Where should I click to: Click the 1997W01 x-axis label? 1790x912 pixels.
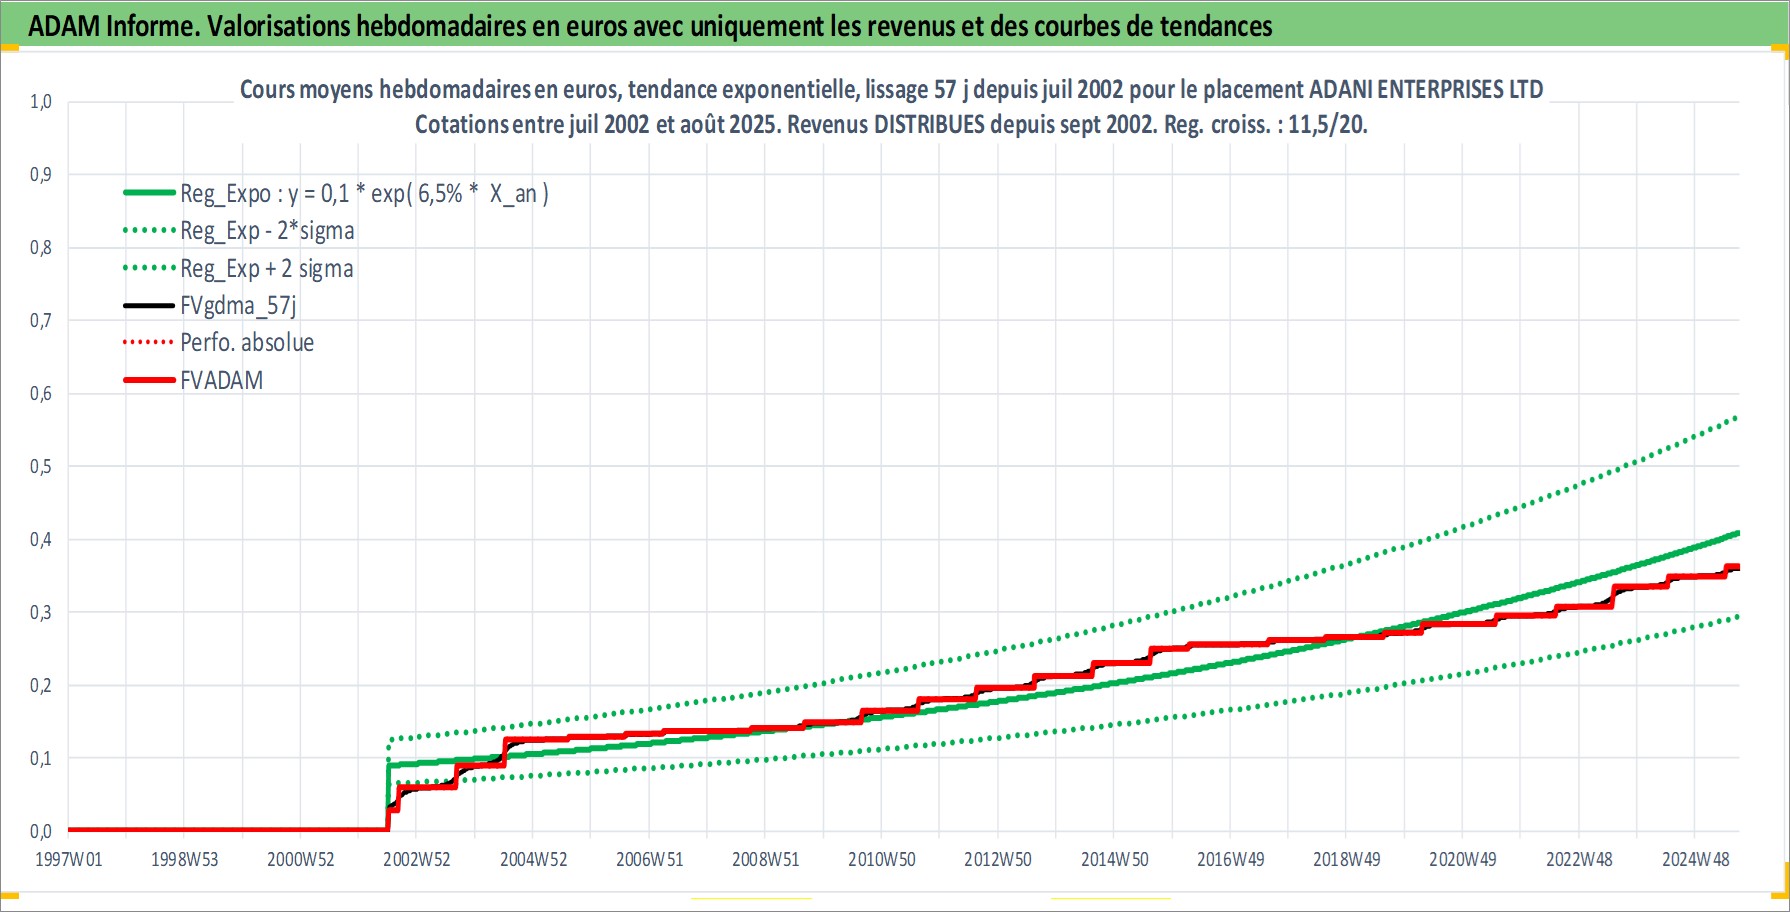click(x=69, y=859)
